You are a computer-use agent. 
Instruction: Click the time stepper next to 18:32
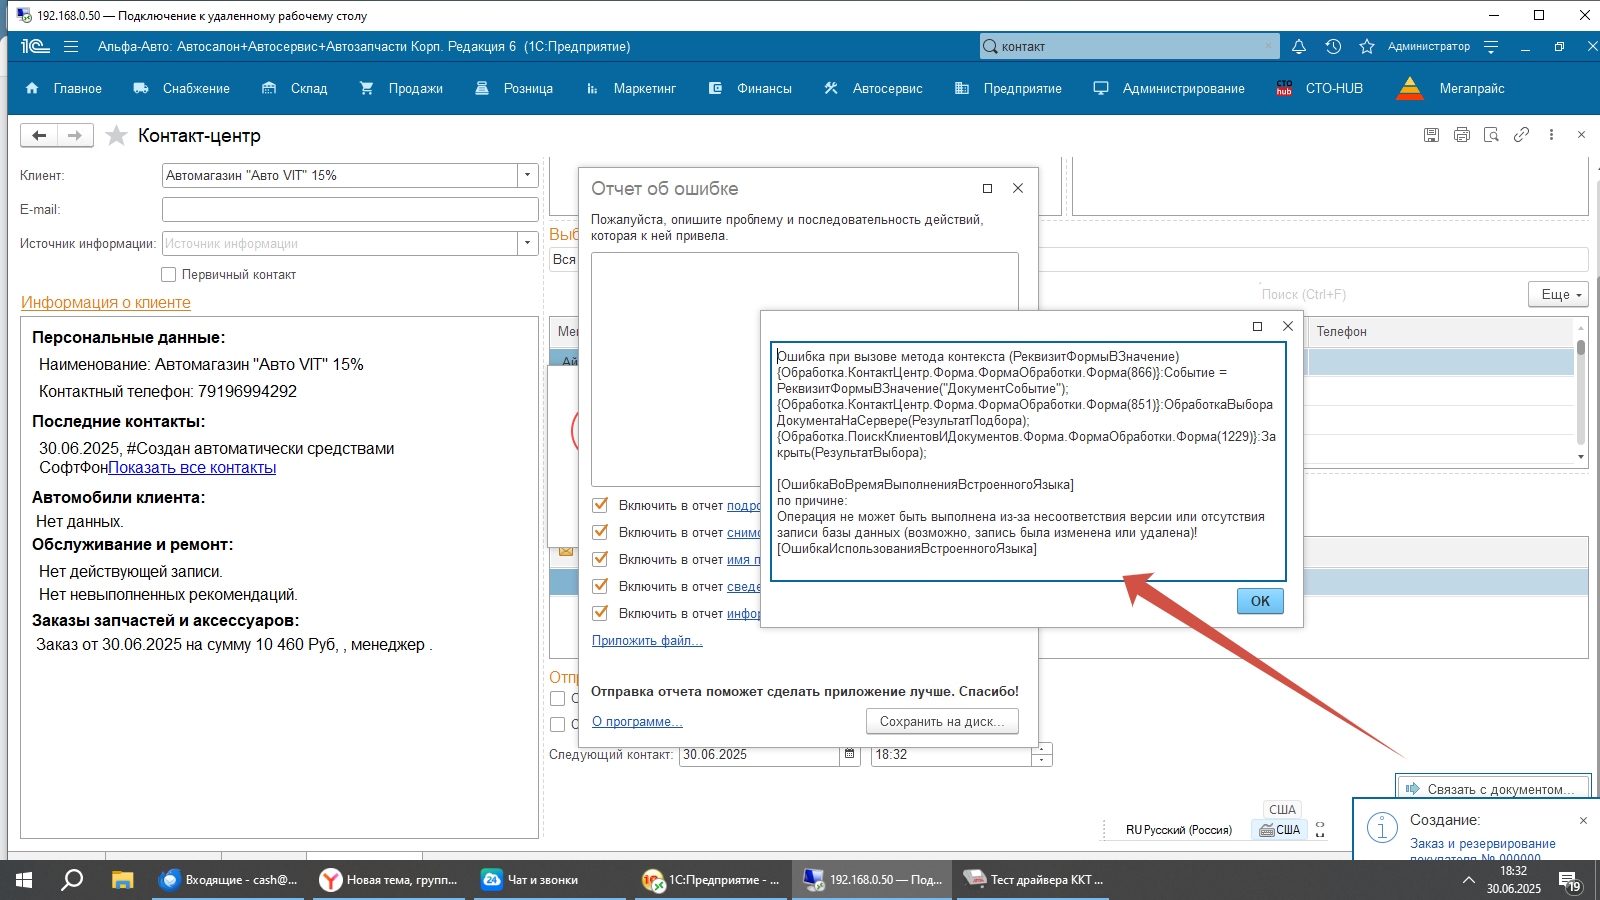point(1042,754)
